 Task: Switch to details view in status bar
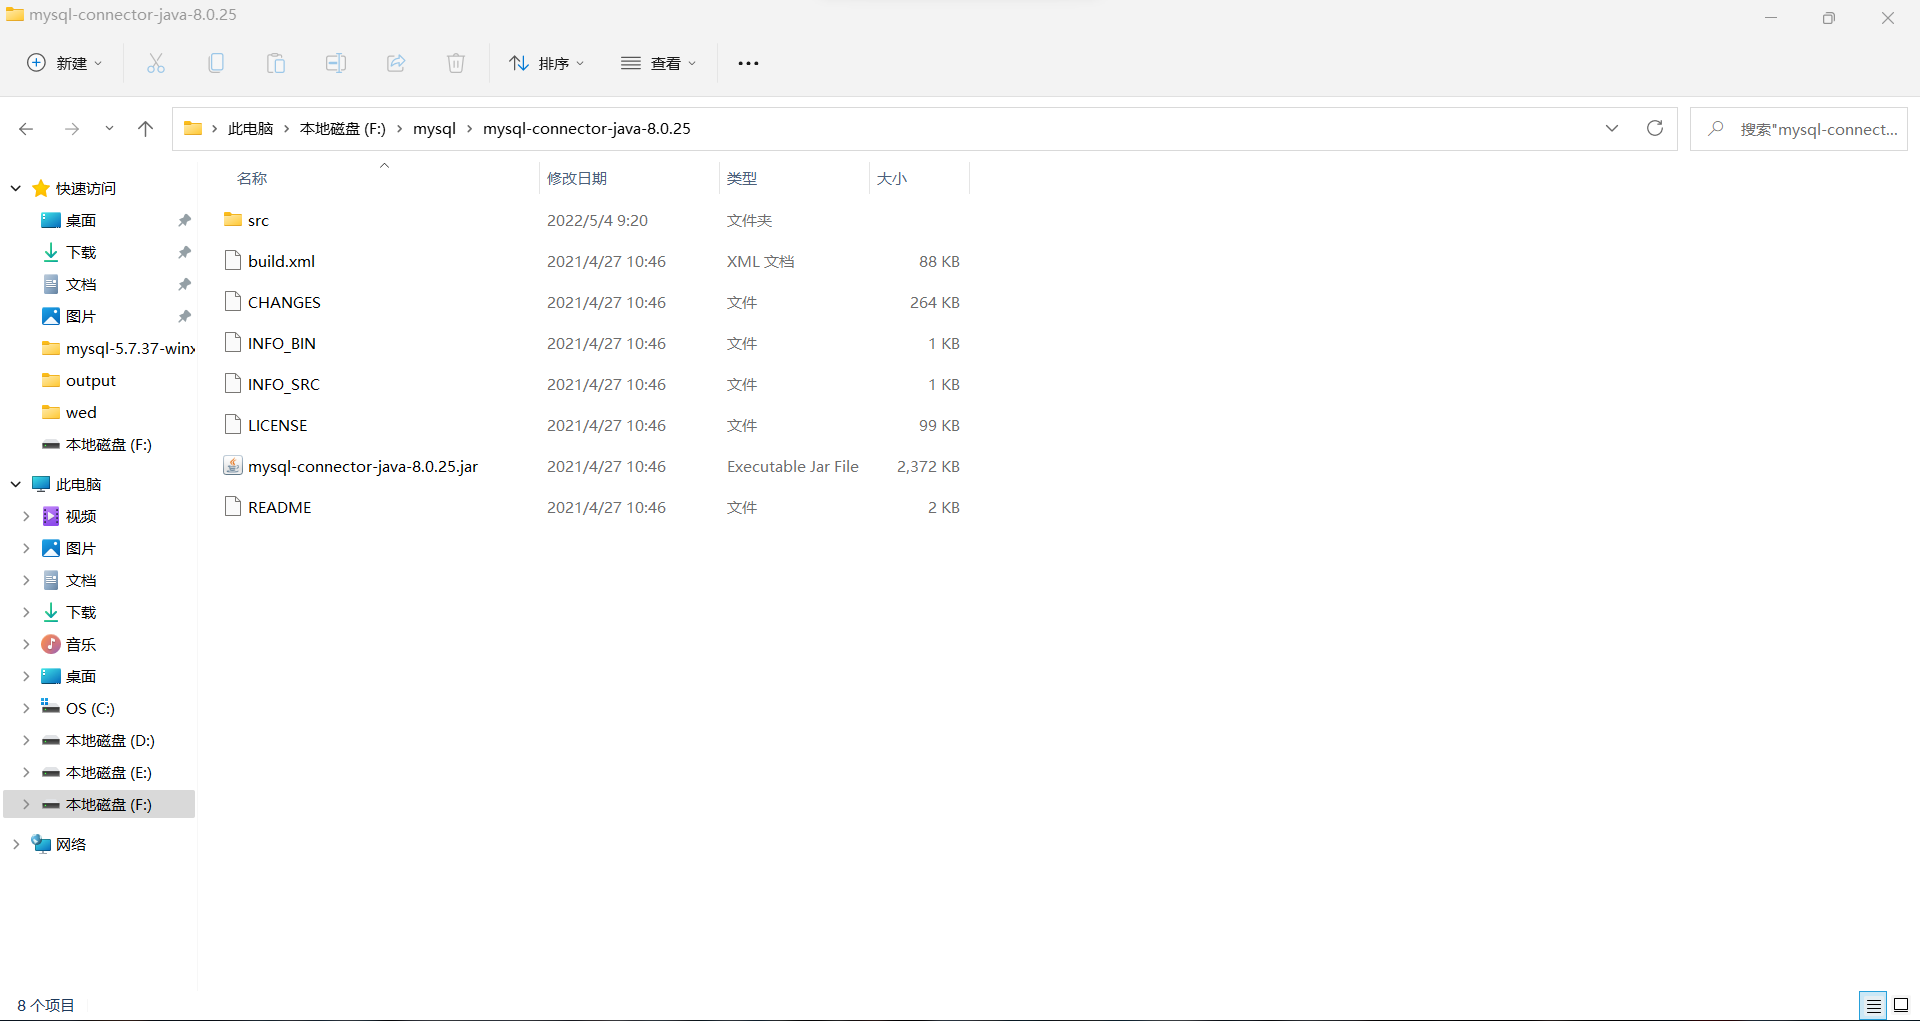1873,1005
